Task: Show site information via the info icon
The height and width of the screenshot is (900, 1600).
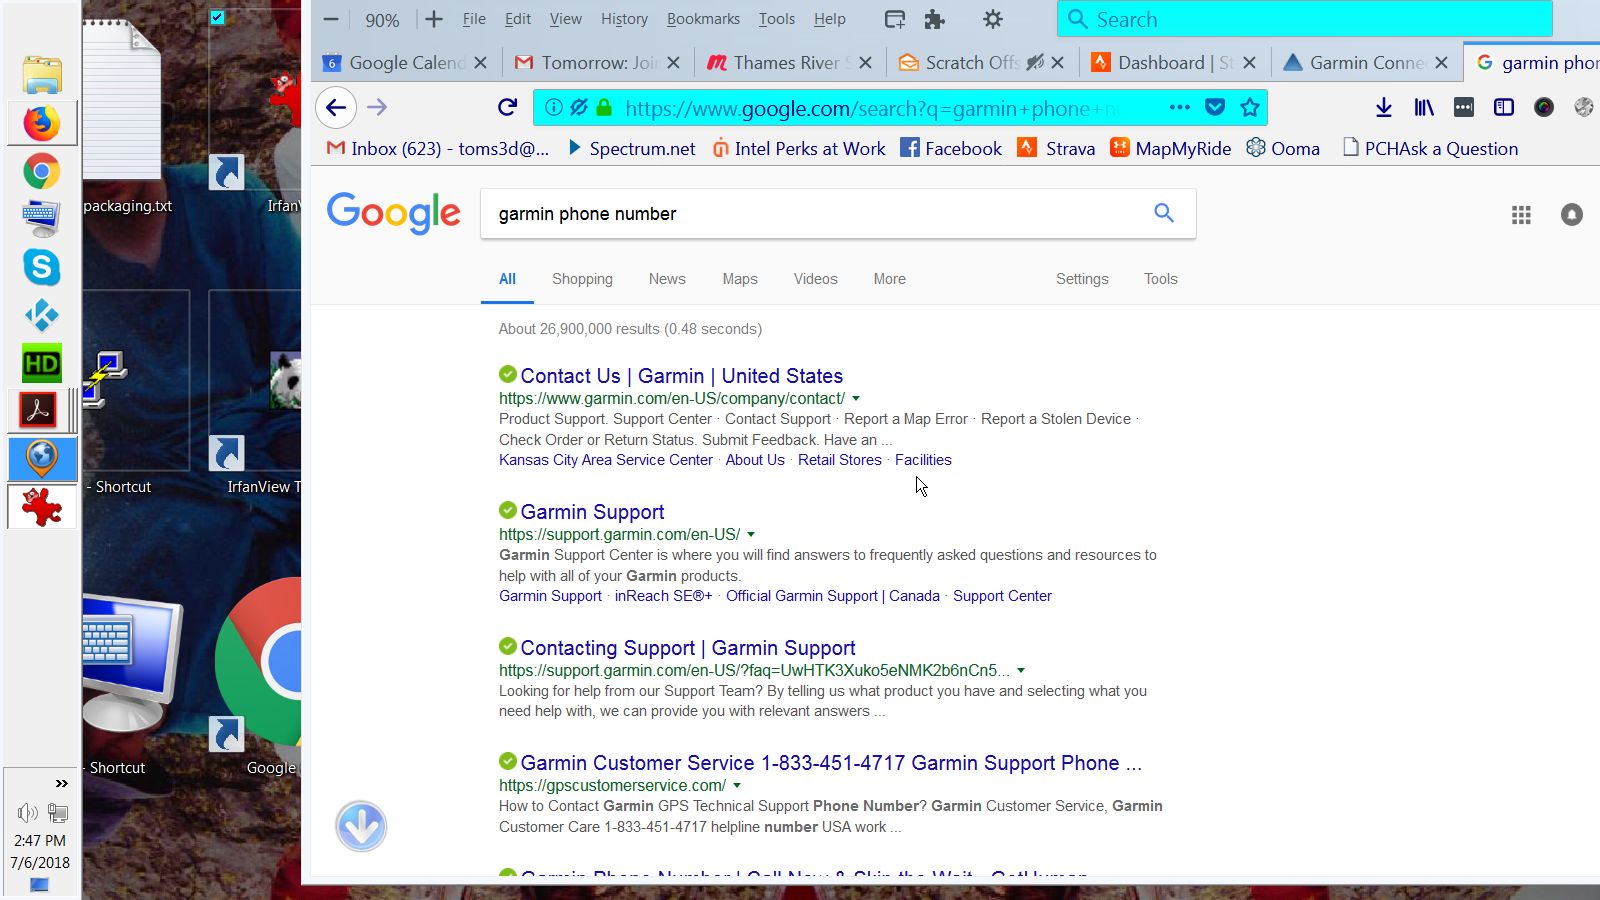Action: pyautogui.click(x=554, y=107)
